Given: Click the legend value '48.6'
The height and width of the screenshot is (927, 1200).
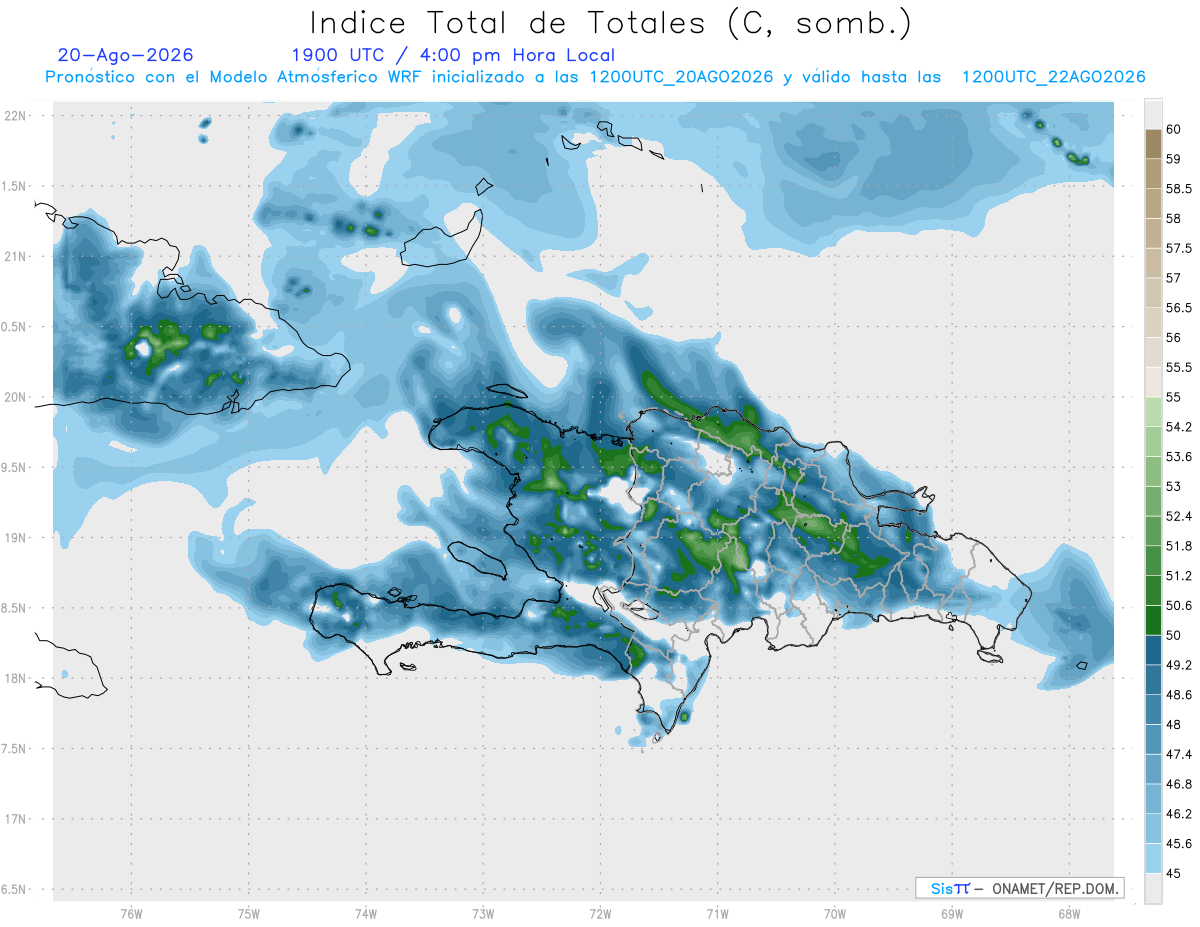Looking at the screenshot, I should point(1178,695).
